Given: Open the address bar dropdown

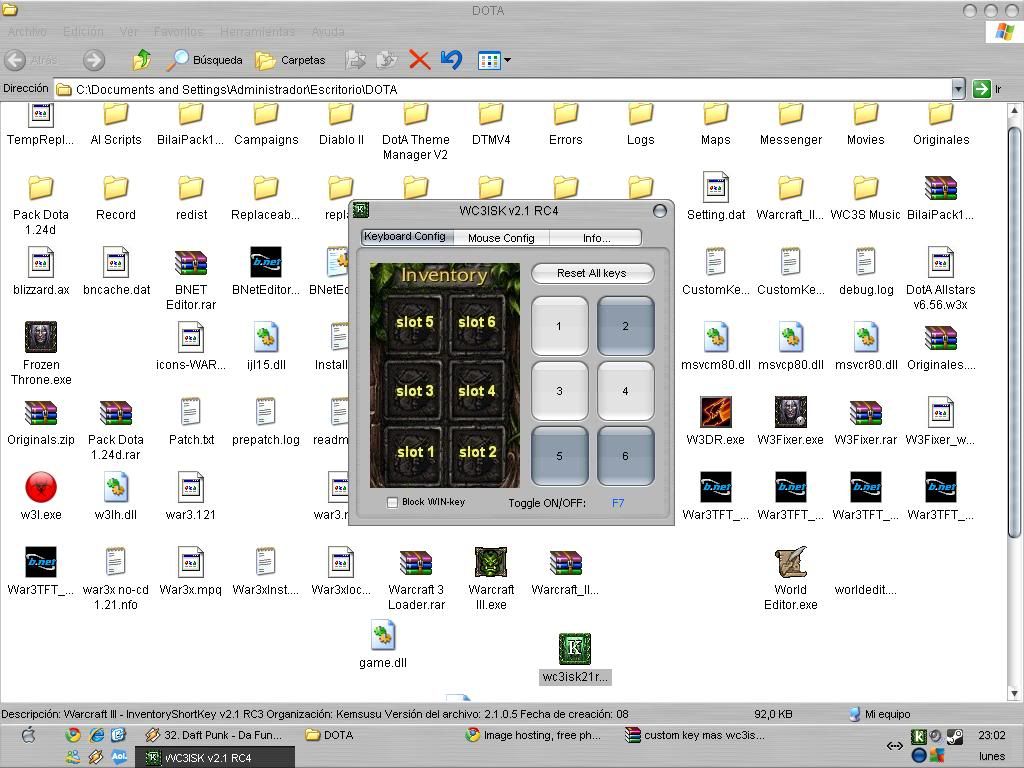Looking at the screenshot, I should [x=958, y=89].
